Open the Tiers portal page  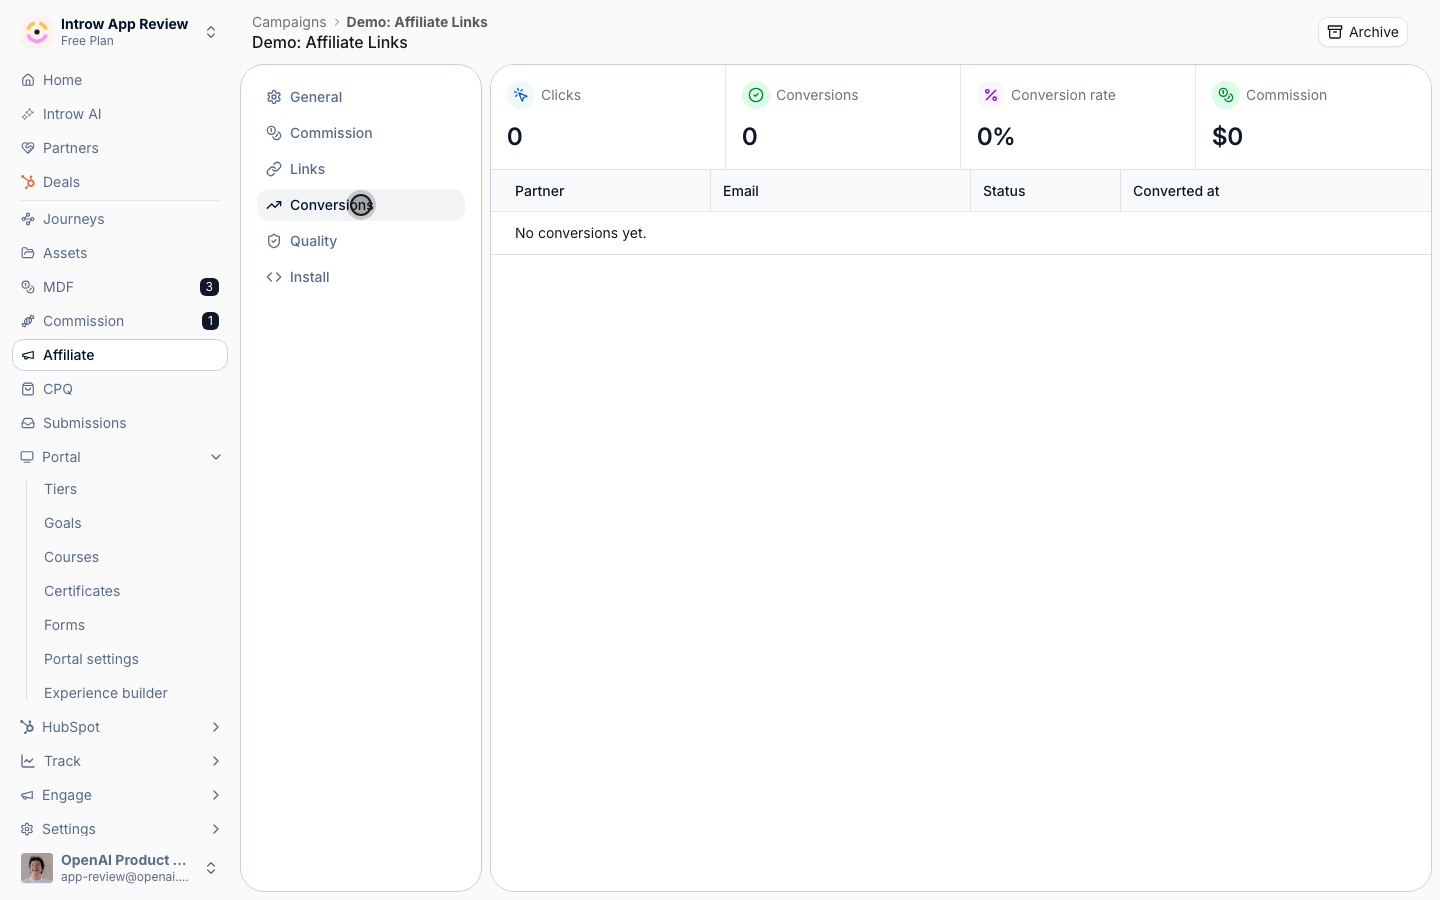[x=60, y=489]
